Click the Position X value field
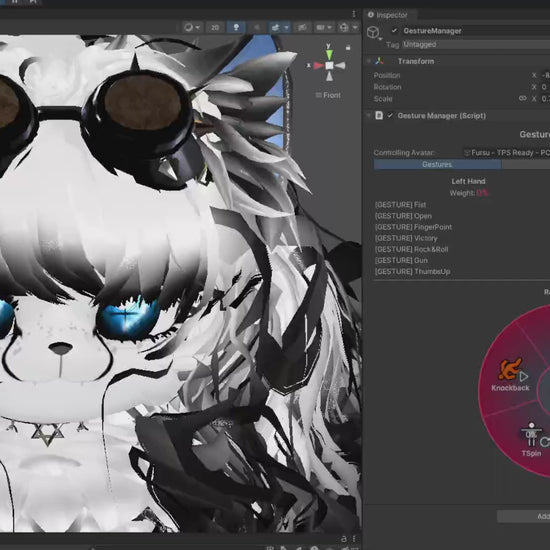 (546, 75)
